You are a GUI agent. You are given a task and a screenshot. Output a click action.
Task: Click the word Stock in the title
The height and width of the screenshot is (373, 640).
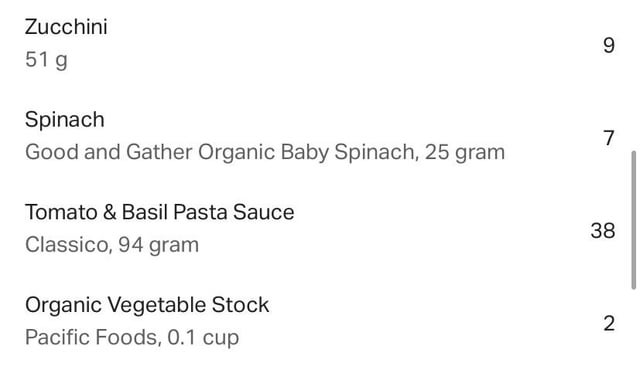[240, 305]
